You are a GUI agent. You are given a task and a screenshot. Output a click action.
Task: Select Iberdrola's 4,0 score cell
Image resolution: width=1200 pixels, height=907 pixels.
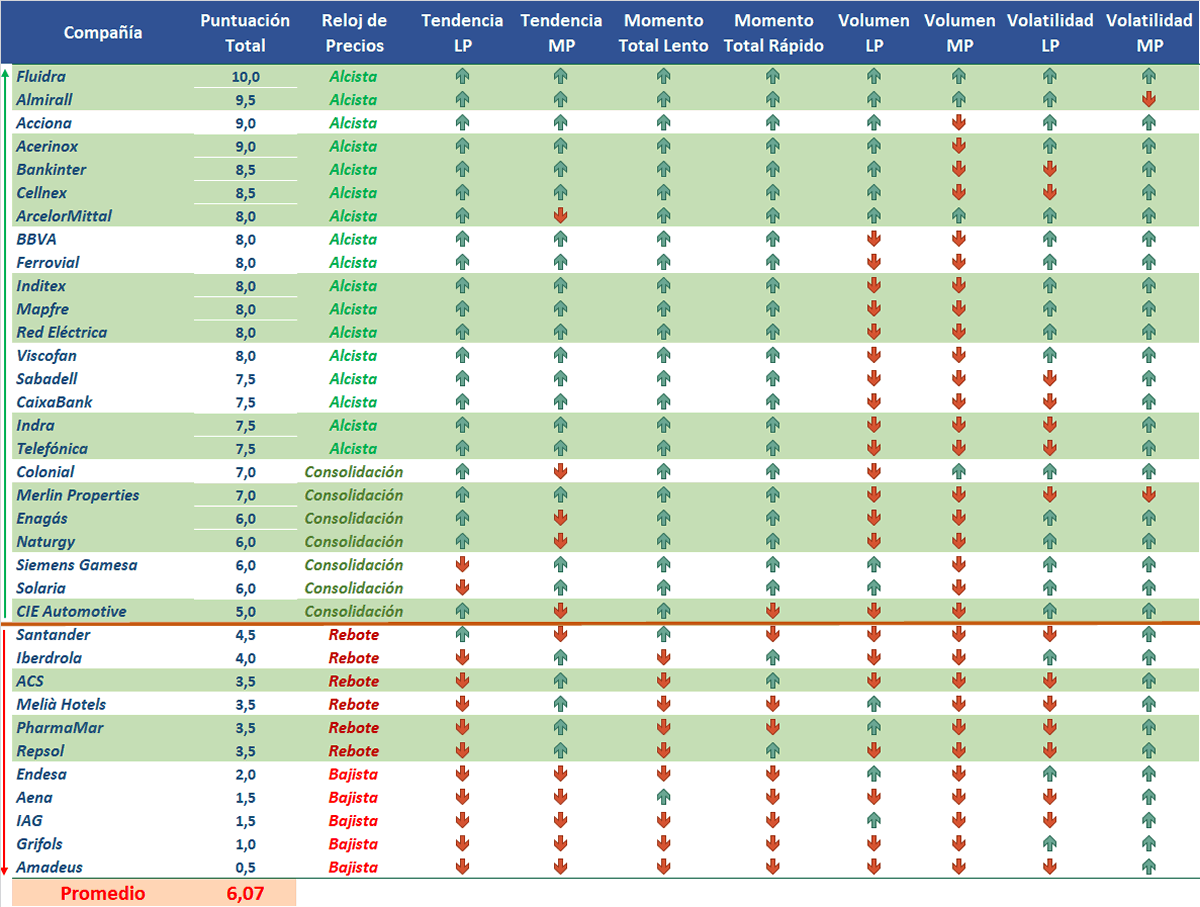(x=246, y=658)
